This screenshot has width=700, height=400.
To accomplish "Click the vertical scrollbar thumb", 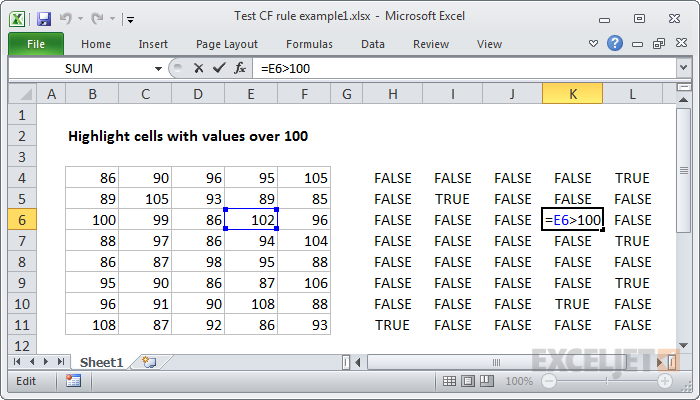I will (x=683, y=170).
